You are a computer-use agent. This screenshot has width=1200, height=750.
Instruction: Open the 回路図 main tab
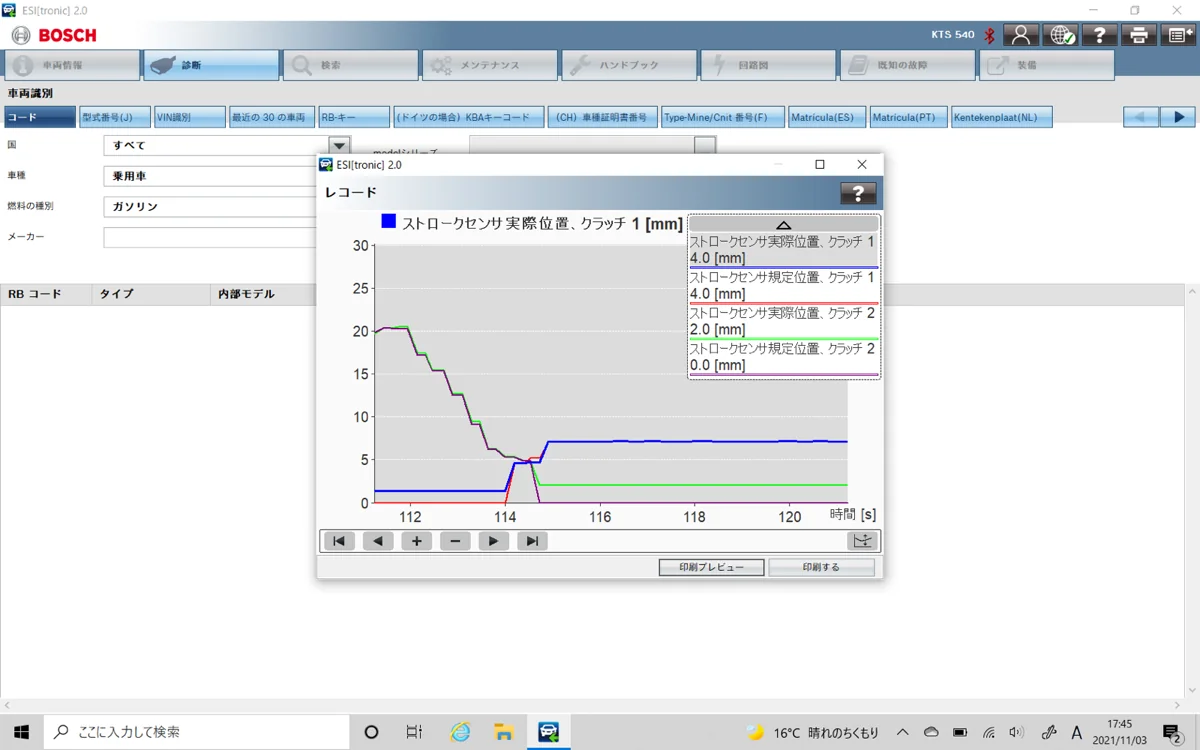768,65
